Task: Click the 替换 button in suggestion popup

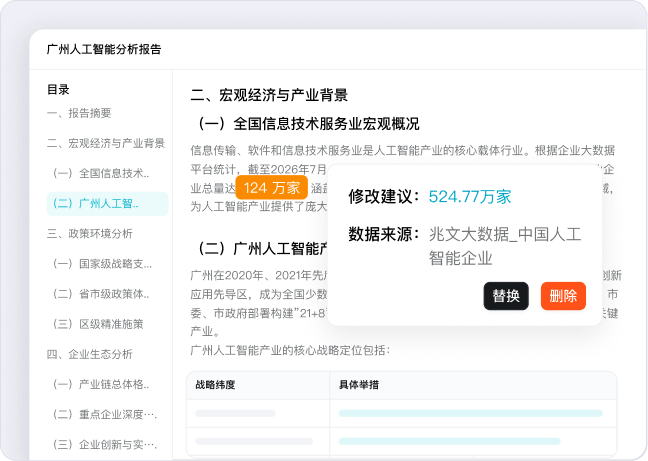Action: tap(506, 296)
